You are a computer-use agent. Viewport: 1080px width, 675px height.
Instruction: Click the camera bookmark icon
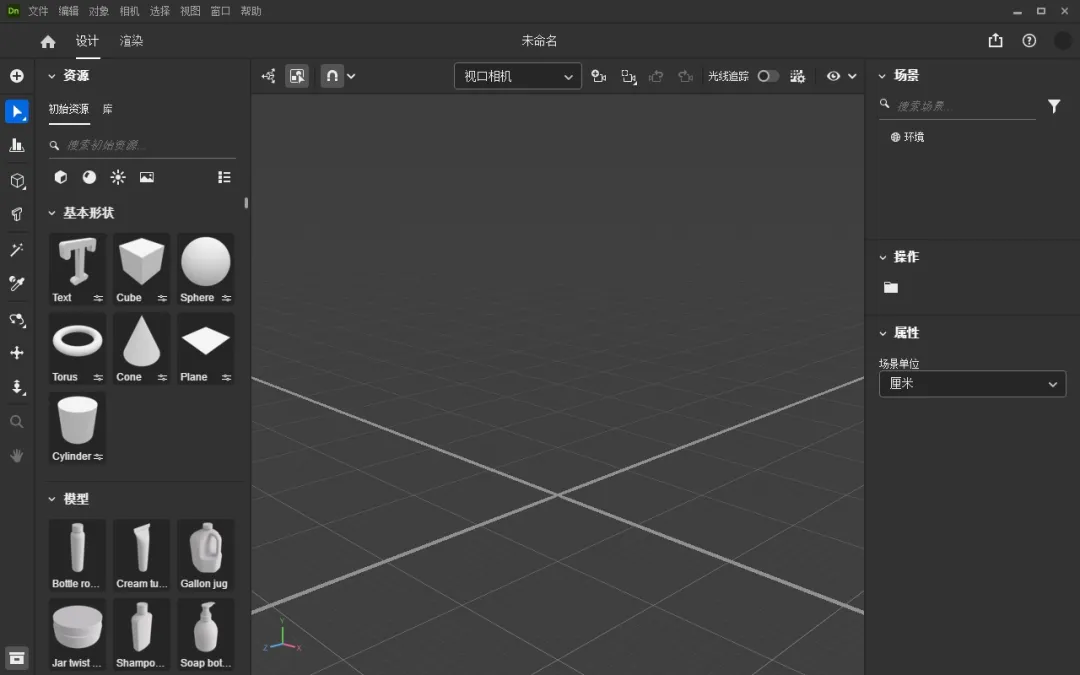599,76
